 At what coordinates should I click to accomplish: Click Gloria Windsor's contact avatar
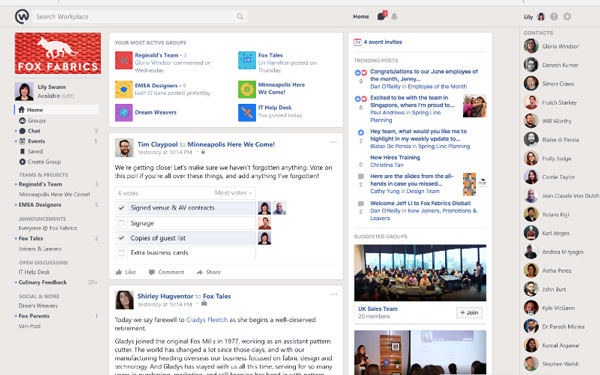[x=531, y=46]
